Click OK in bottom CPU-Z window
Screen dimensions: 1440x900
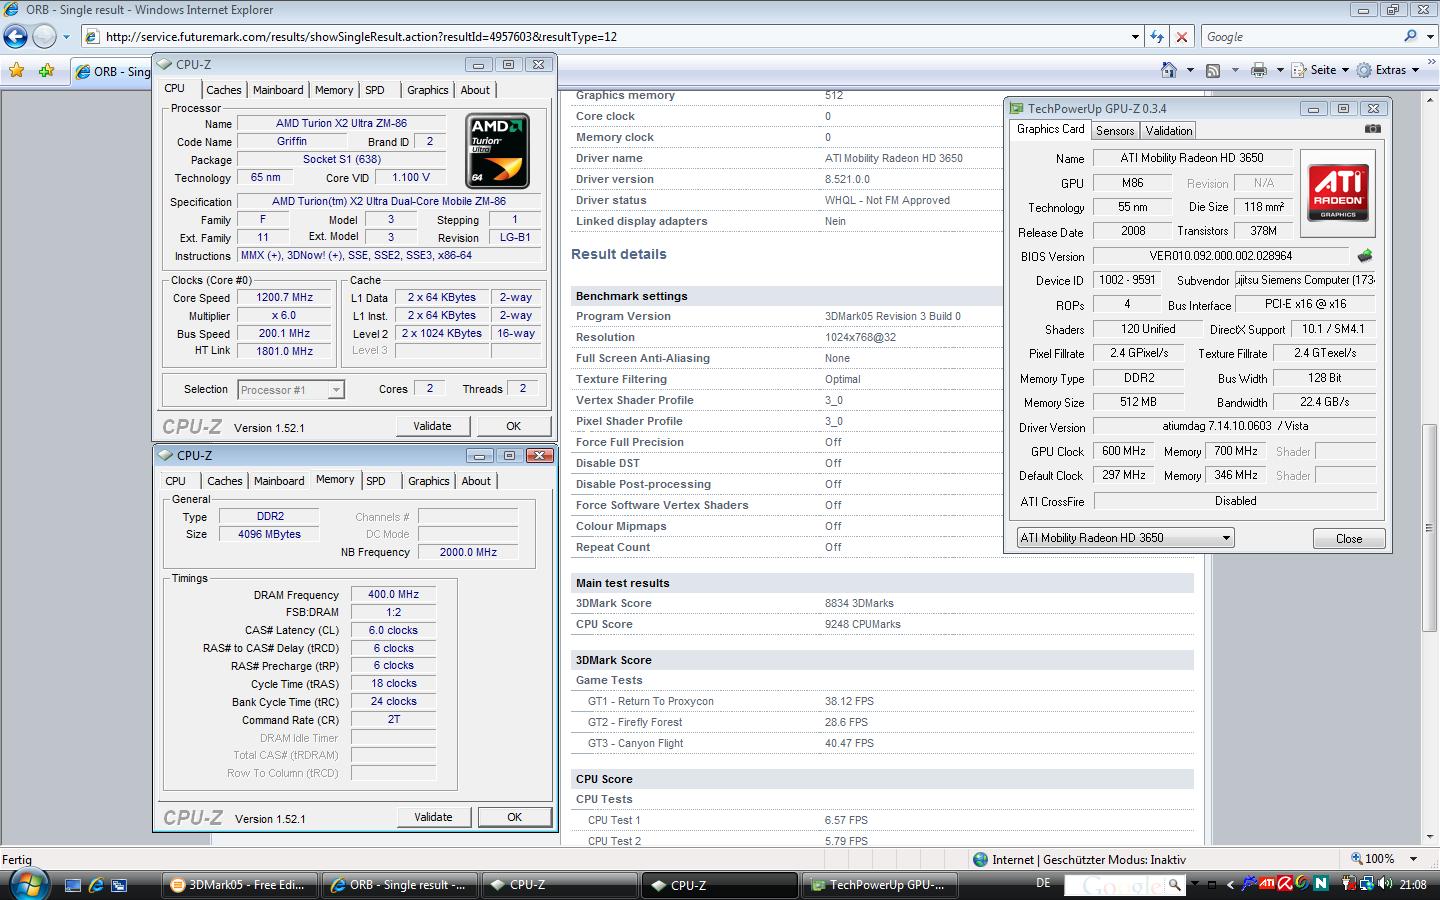[514, 817]
